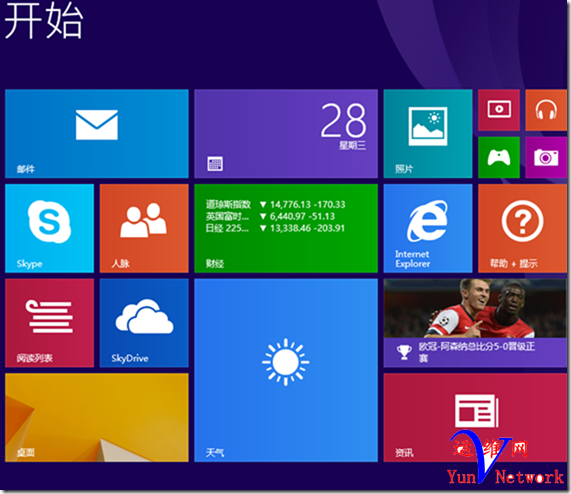571x494 pixels.
Task: Click the 星期三 weekday label
Action: coord(353,146)
